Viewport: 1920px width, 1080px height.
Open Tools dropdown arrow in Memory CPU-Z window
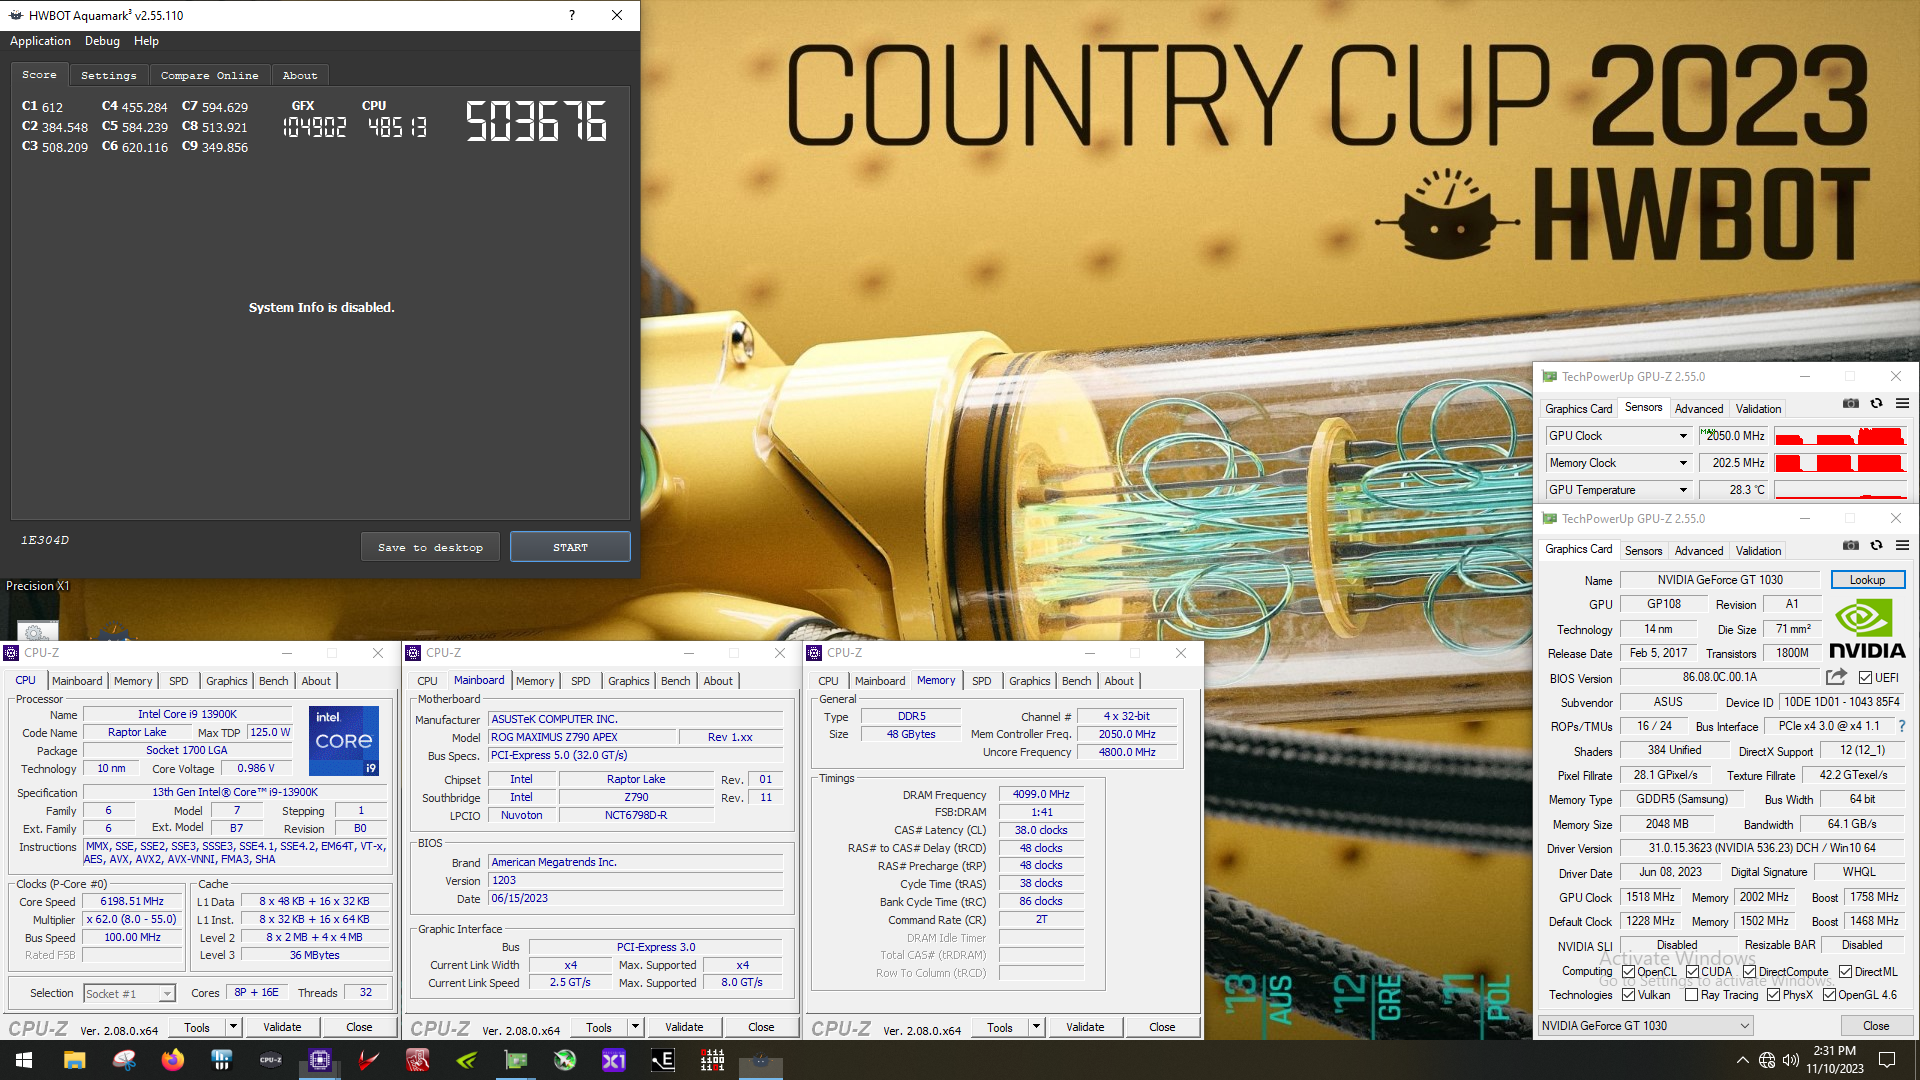coord(1036,1027)
